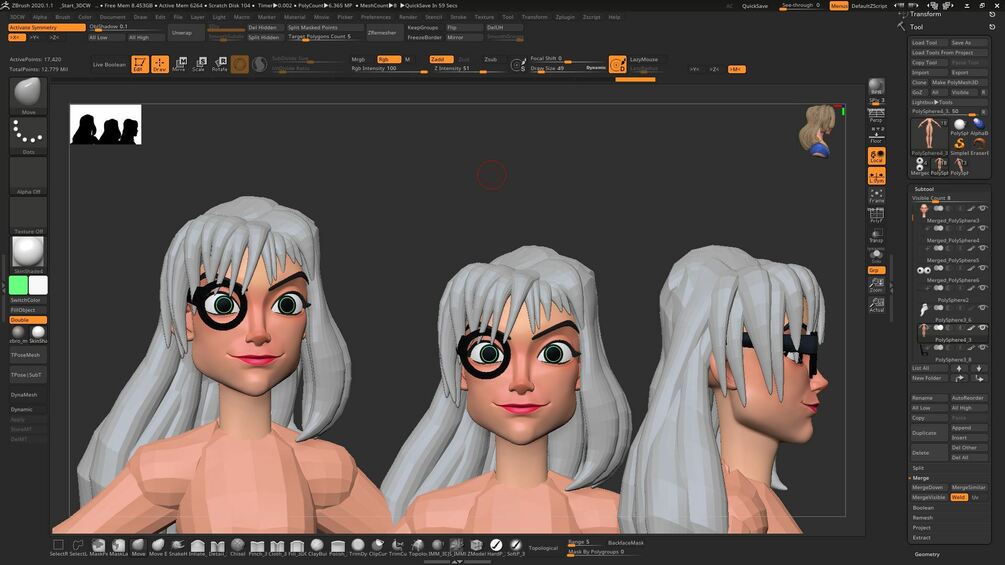The height and width of the screenshot is (565, 1005).
Task: Frame the model in view
Action: click(876, 195)
